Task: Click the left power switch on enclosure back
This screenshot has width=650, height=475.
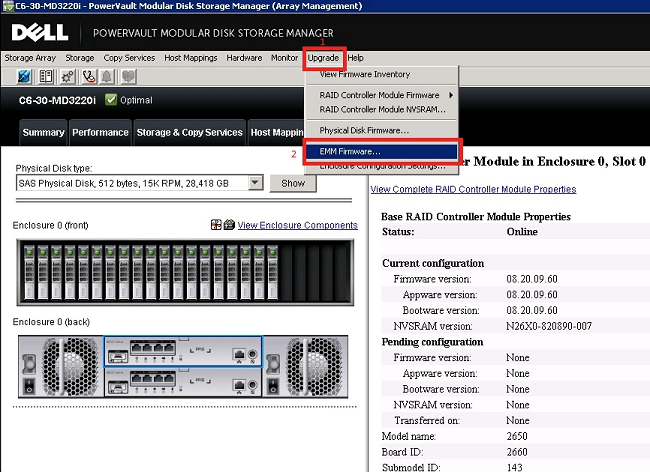Action: 29,385
